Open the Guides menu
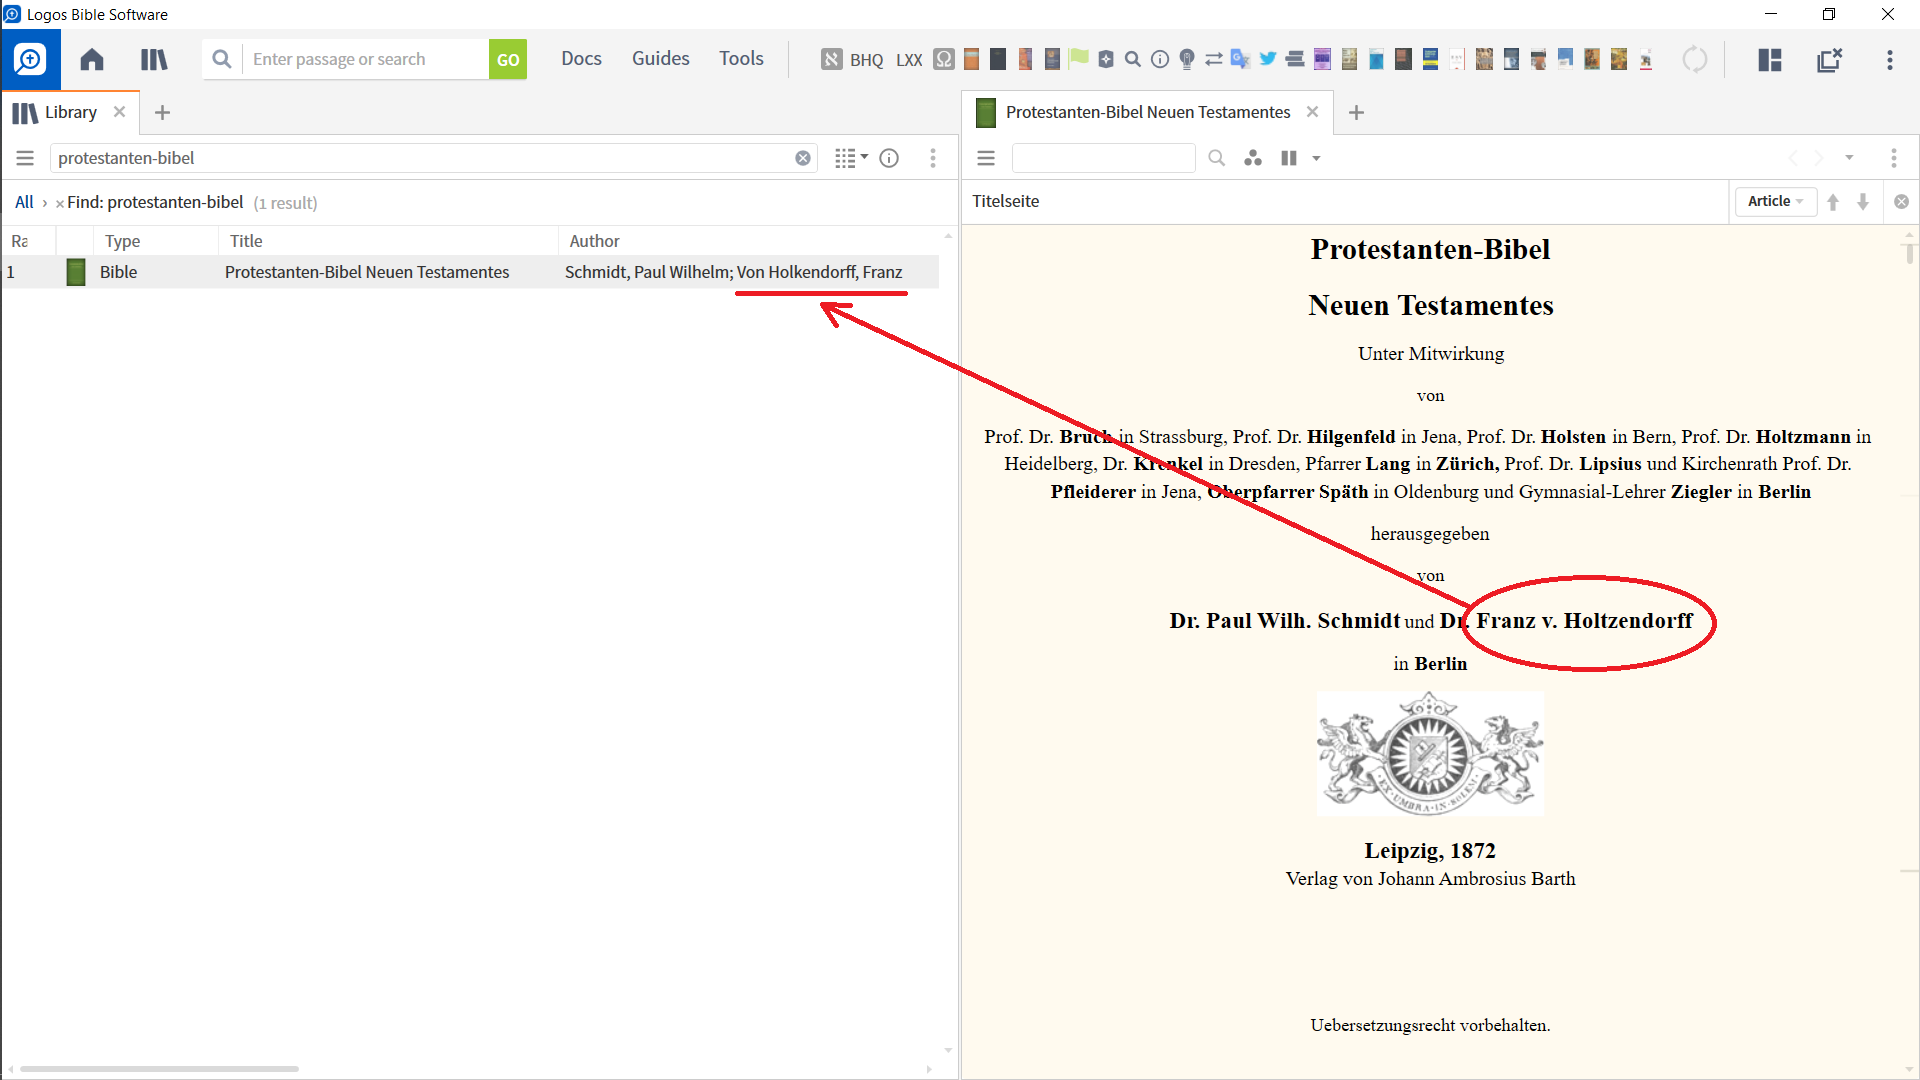Image resolution: width=1920 pixels, height=1080 pixels. pos(660,59)
